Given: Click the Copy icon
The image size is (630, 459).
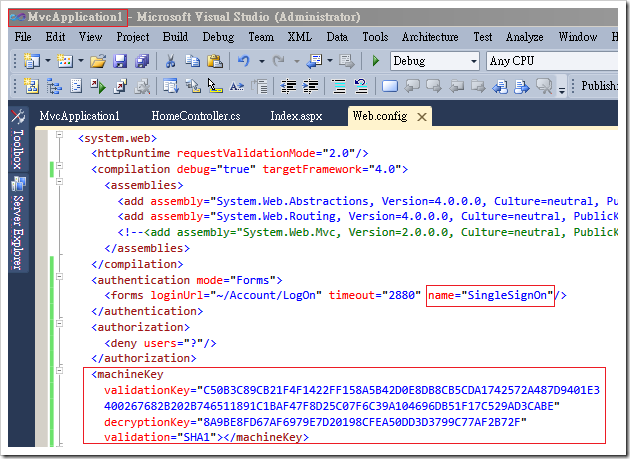Looking at the screenshot, I should tap(192, 61).
